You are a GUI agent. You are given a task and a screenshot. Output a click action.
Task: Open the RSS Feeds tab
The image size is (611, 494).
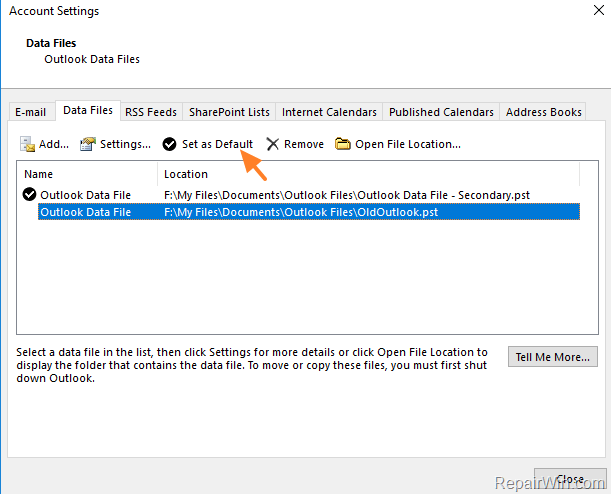click(151, 112)
